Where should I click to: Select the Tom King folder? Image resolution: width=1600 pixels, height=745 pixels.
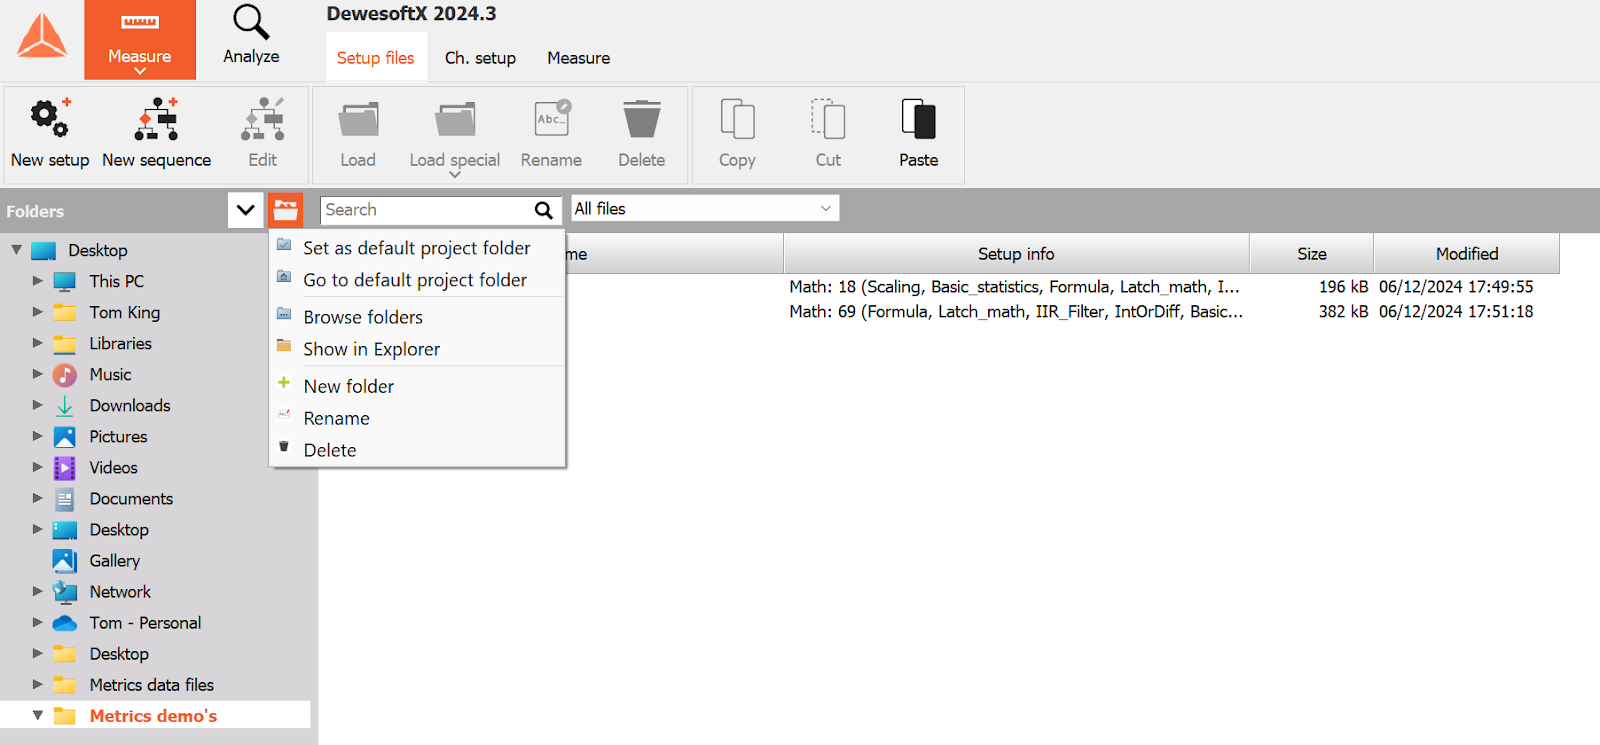pos(124,312)
